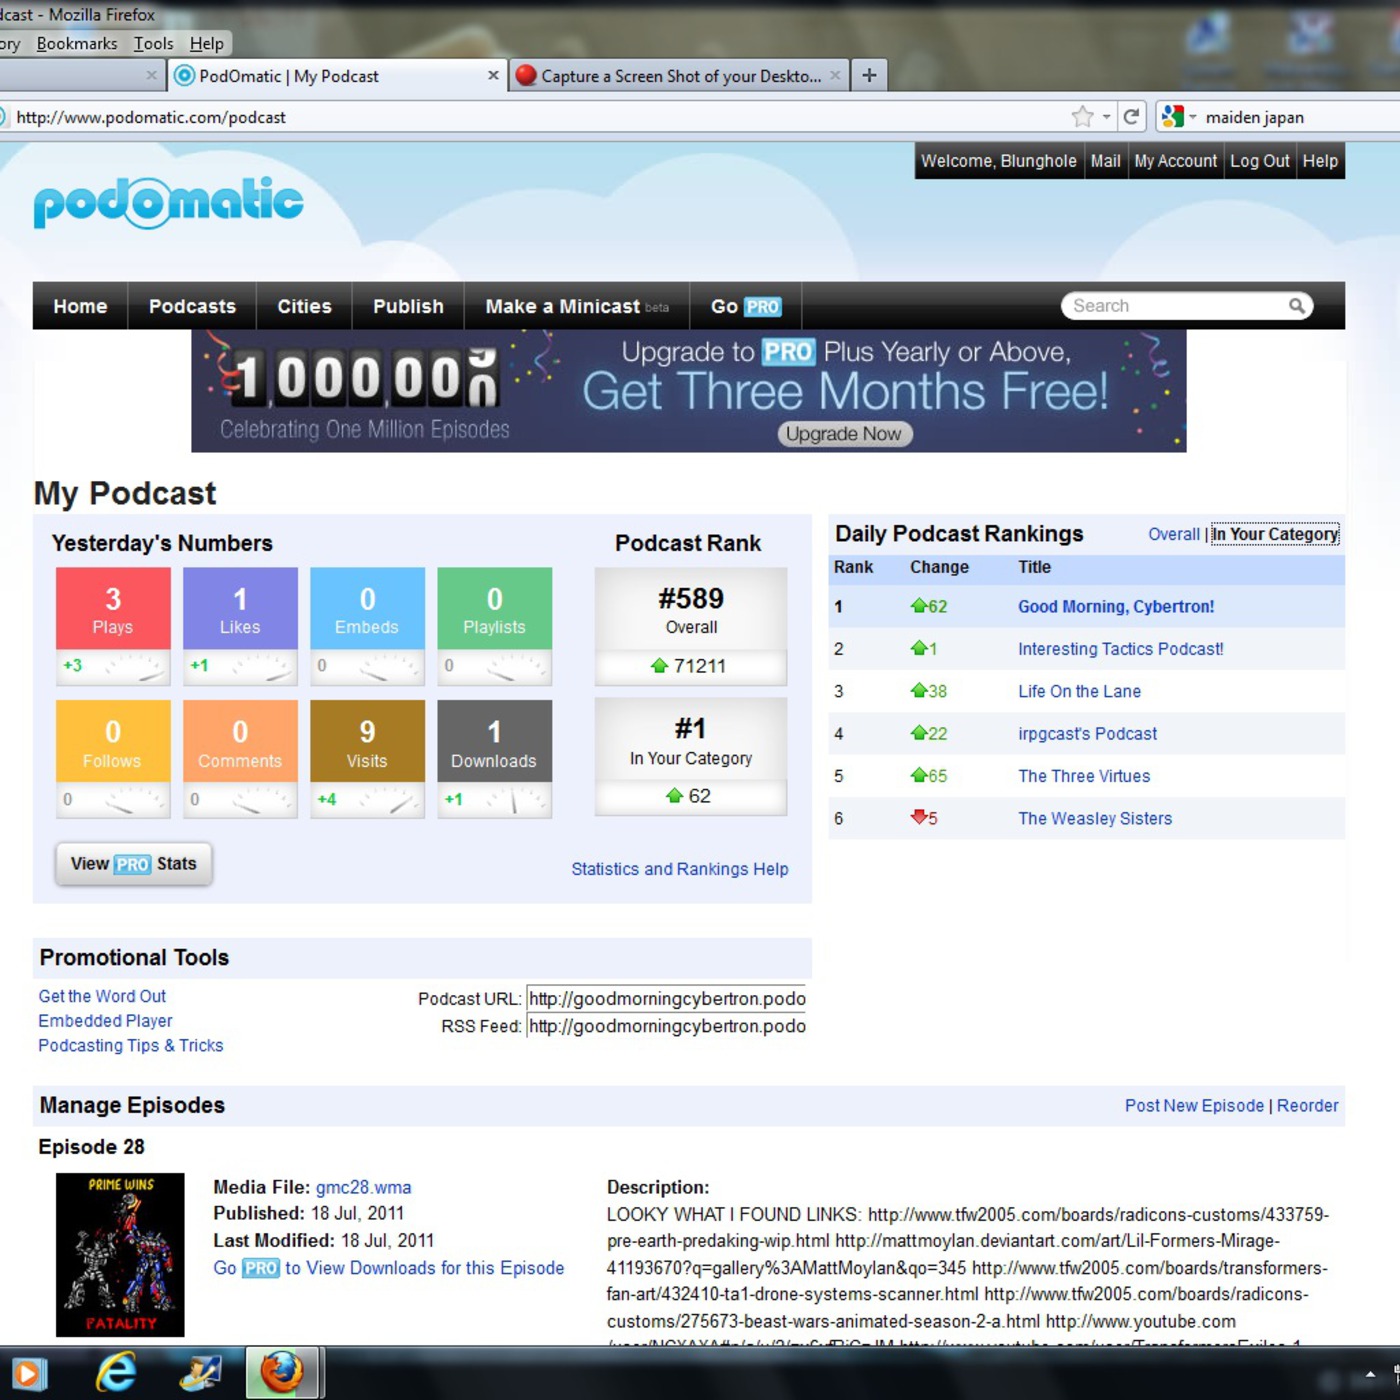This screenshot has height=1400, width=1400.
Task: Click Go PRO to View Downloads link
Action: pyautogui.click(x=389, y=1268)
